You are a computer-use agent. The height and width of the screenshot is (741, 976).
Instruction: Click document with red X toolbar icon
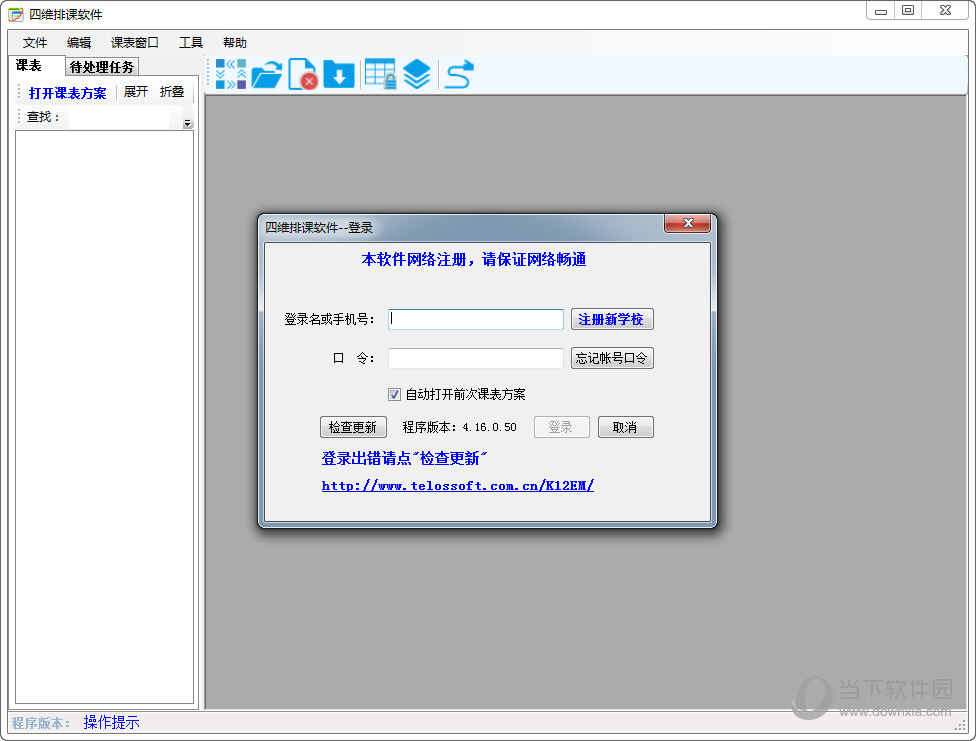303,75
